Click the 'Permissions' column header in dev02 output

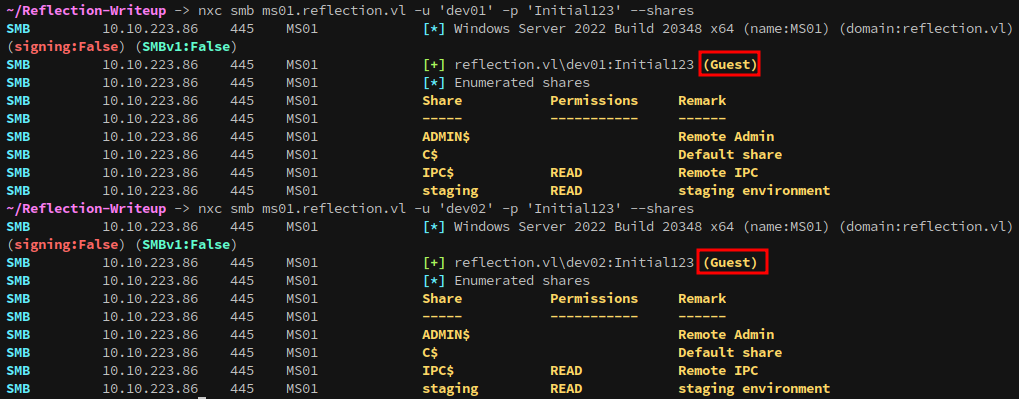pos(594,299)
